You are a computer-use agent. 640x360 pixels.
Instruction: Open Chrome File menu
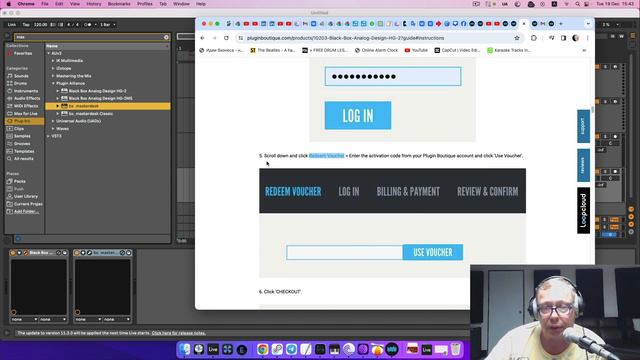click(x=44, y=4)
